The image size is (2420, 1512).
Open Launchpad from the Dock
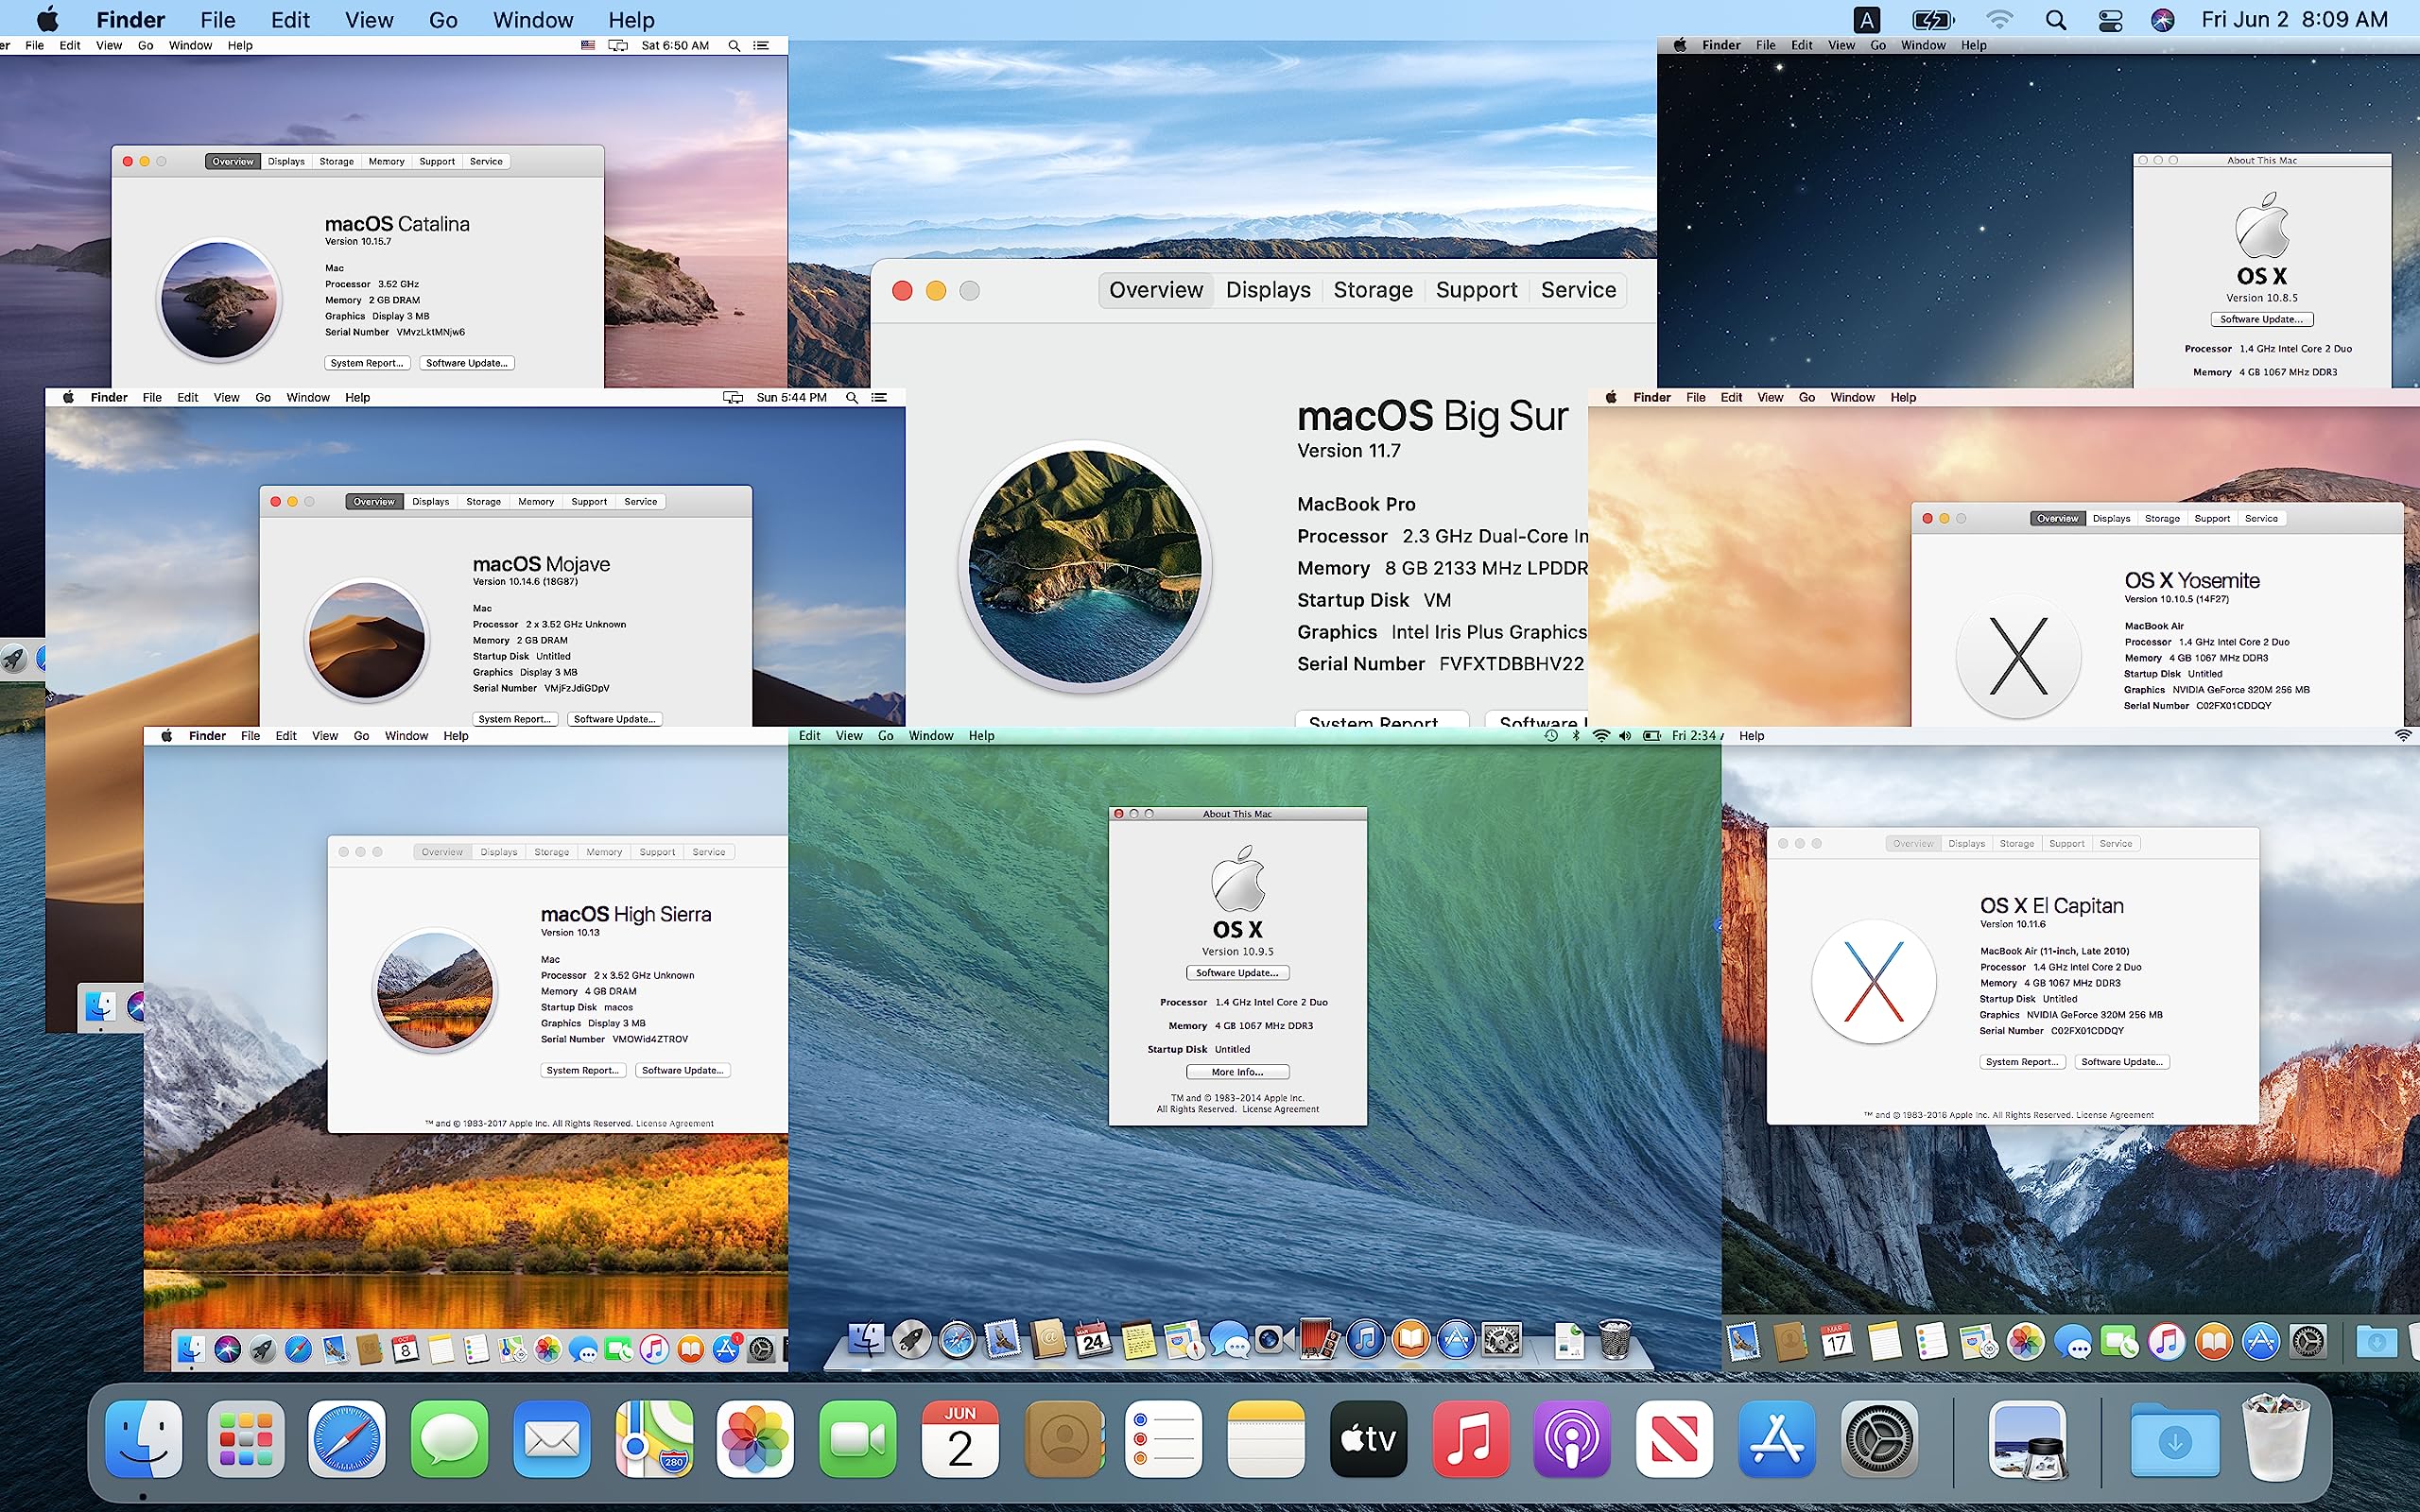pos(246,1440)
